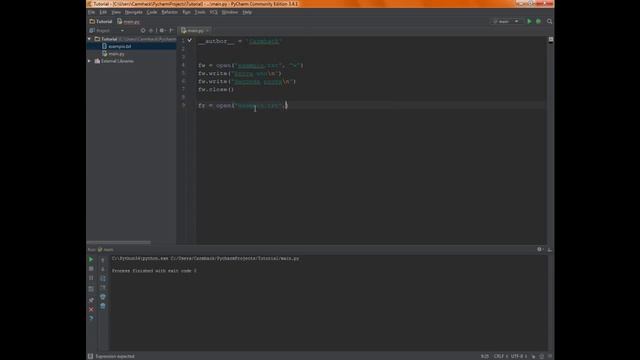Screen dimensions: 640x360
Task: Stop the process in the Run panel
Action: click(x=91, y=269)
